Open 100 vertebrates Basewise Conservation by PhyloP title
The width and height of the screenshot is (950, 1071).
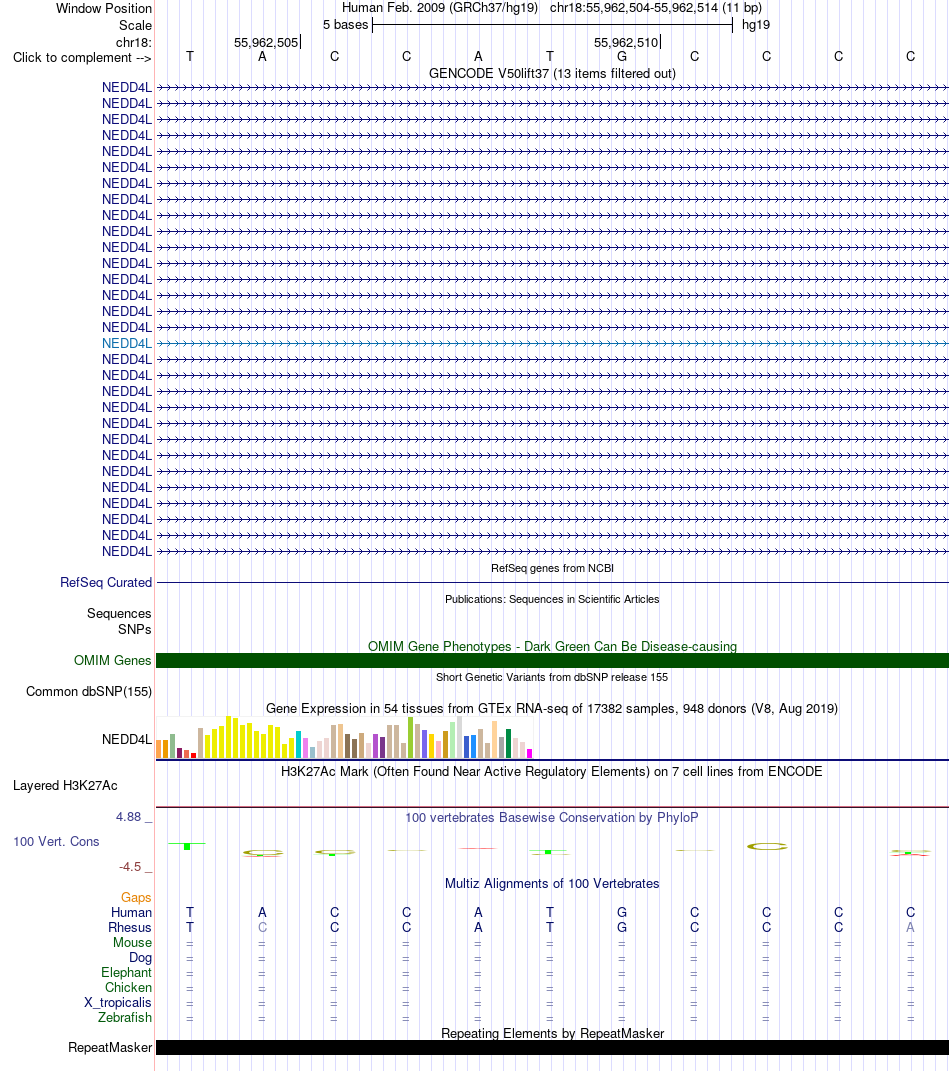pyautogui.click(x=552, y=817)
